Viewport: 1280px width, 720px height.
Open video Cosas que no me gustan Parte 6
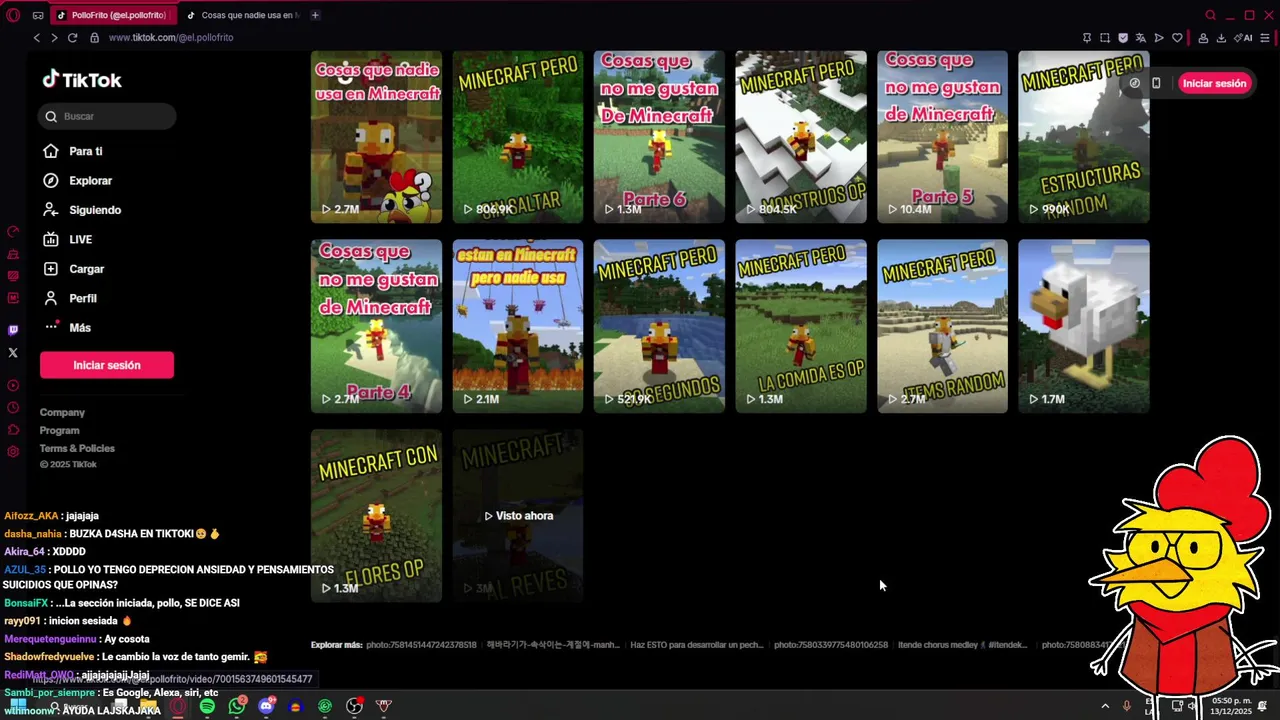click(659, 137)
